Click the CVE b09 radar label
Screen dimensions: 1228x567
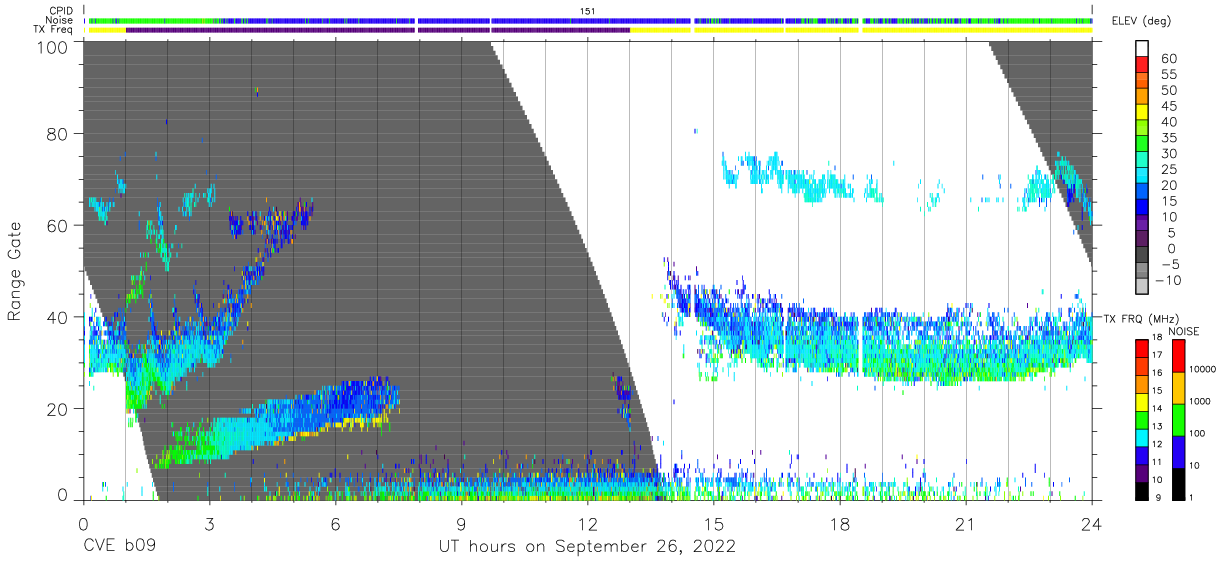click(x=120, y=546)
